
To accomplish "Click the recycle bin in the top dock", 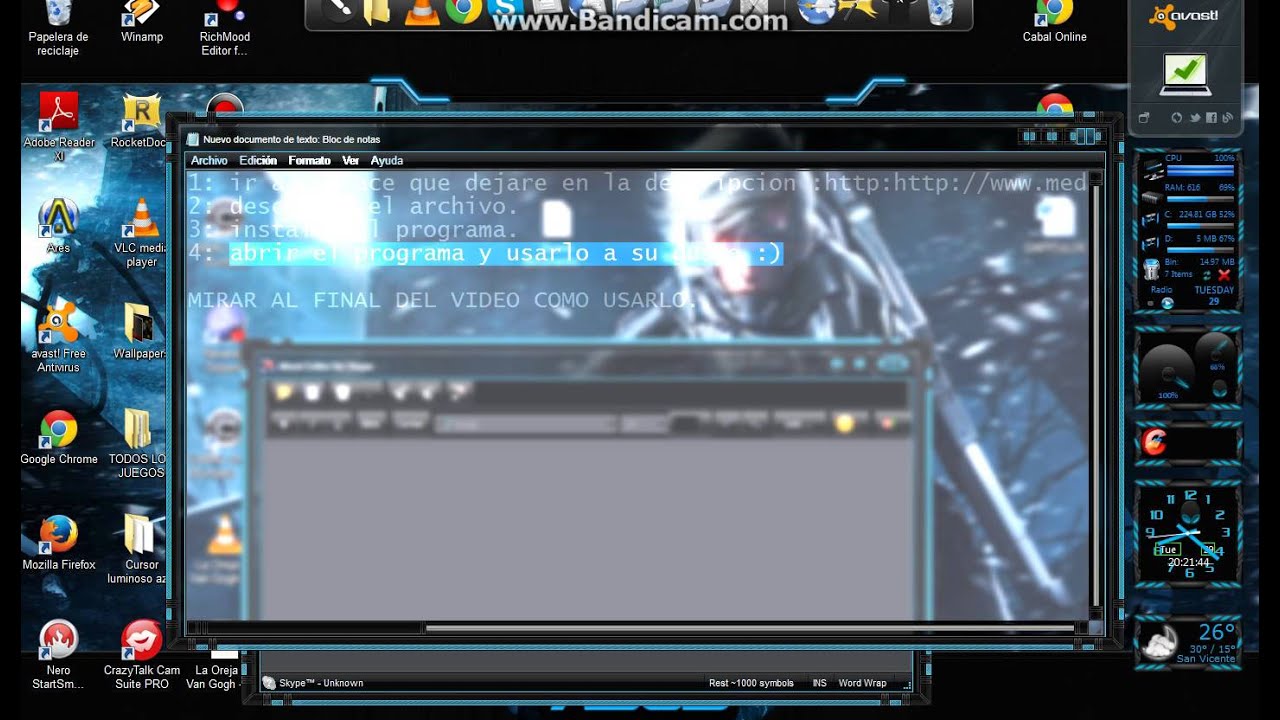I will [x=940, y=11].
